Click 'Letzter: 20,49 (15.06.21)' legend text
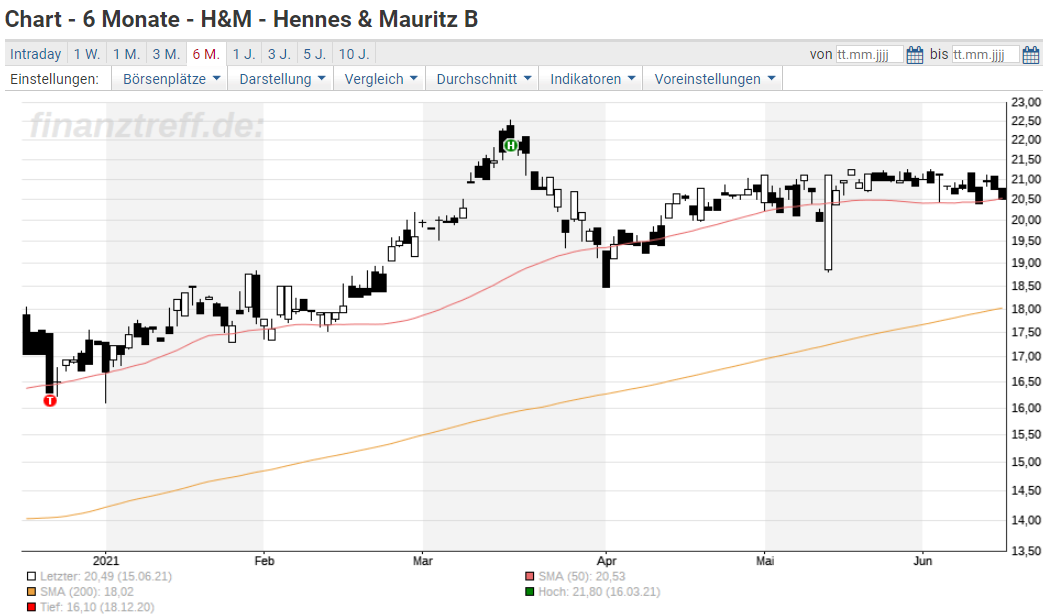1043x615 pixels. (x=106, y=576)
